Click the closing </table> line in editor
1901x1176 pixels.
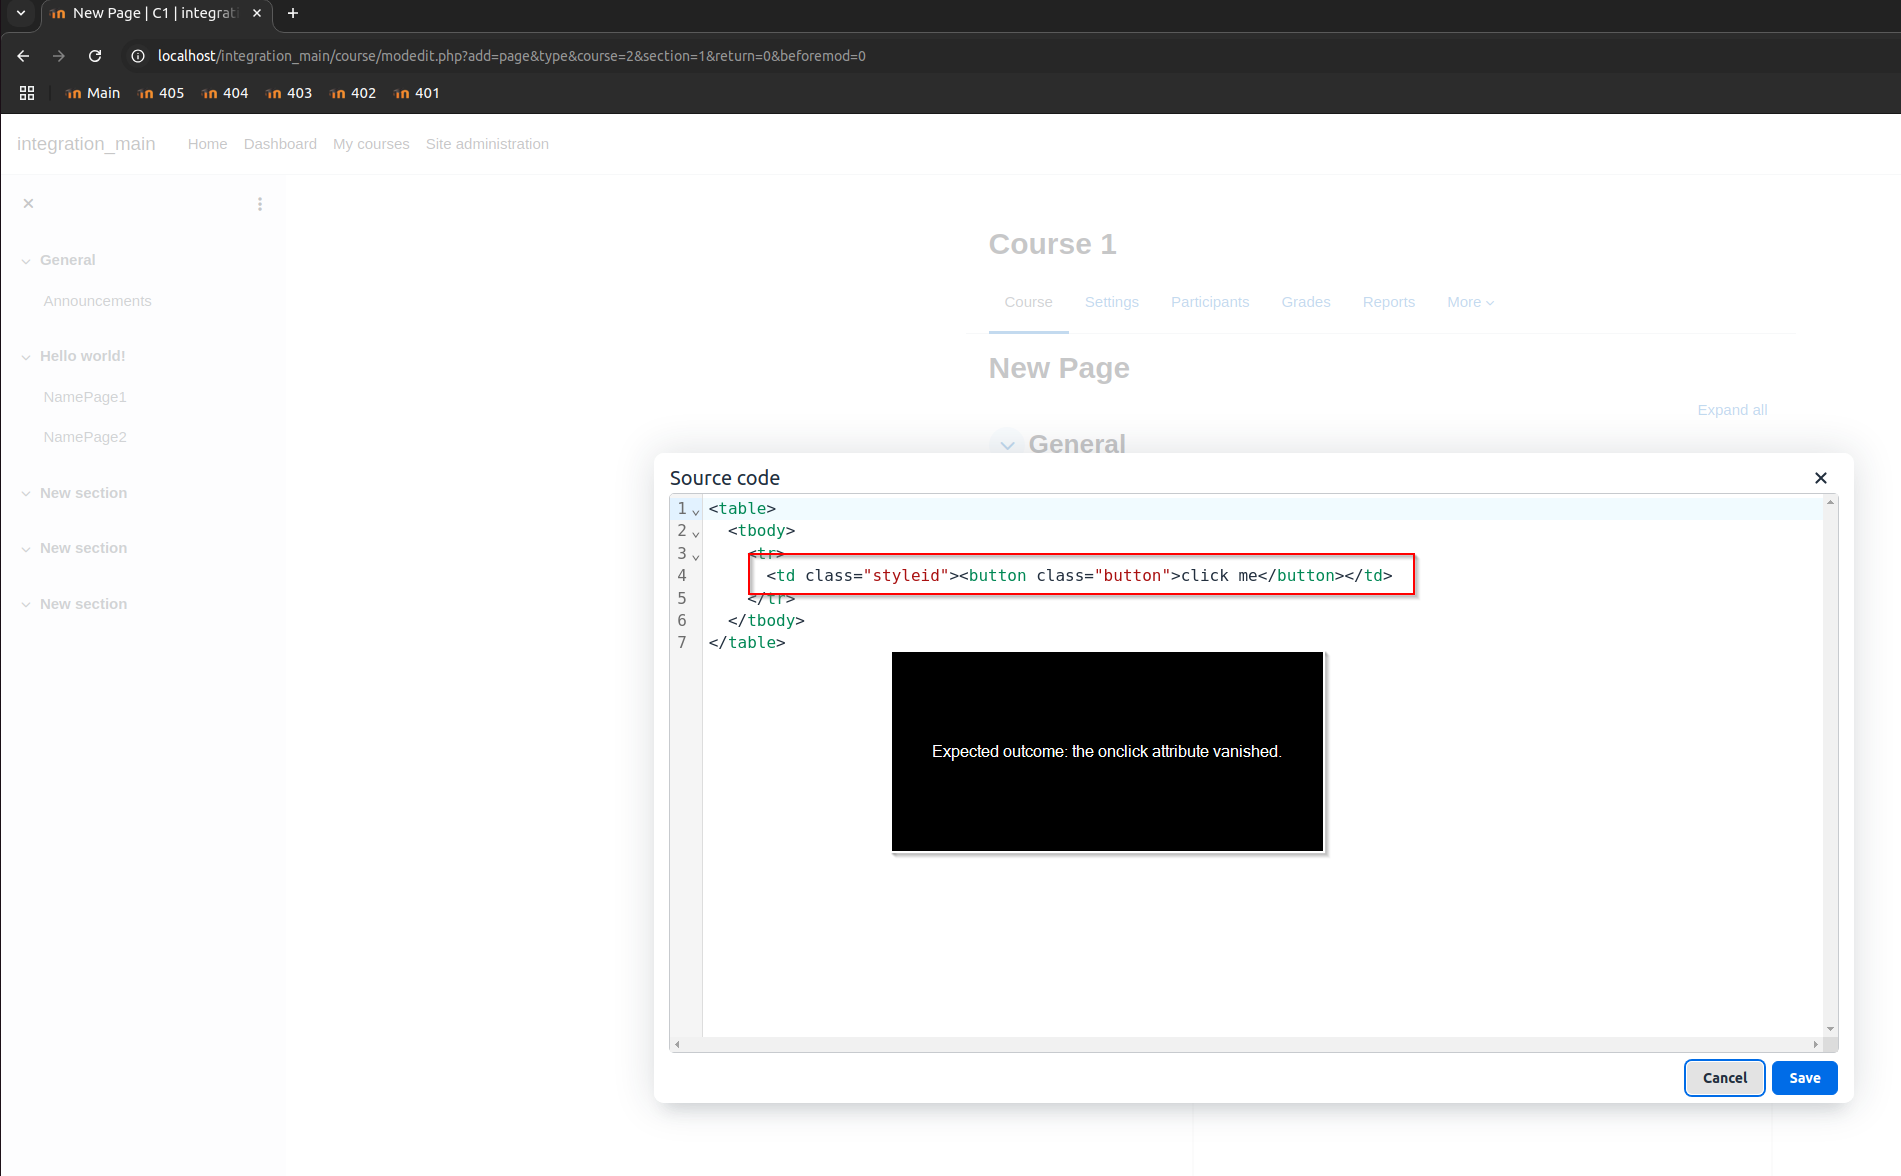747,643
